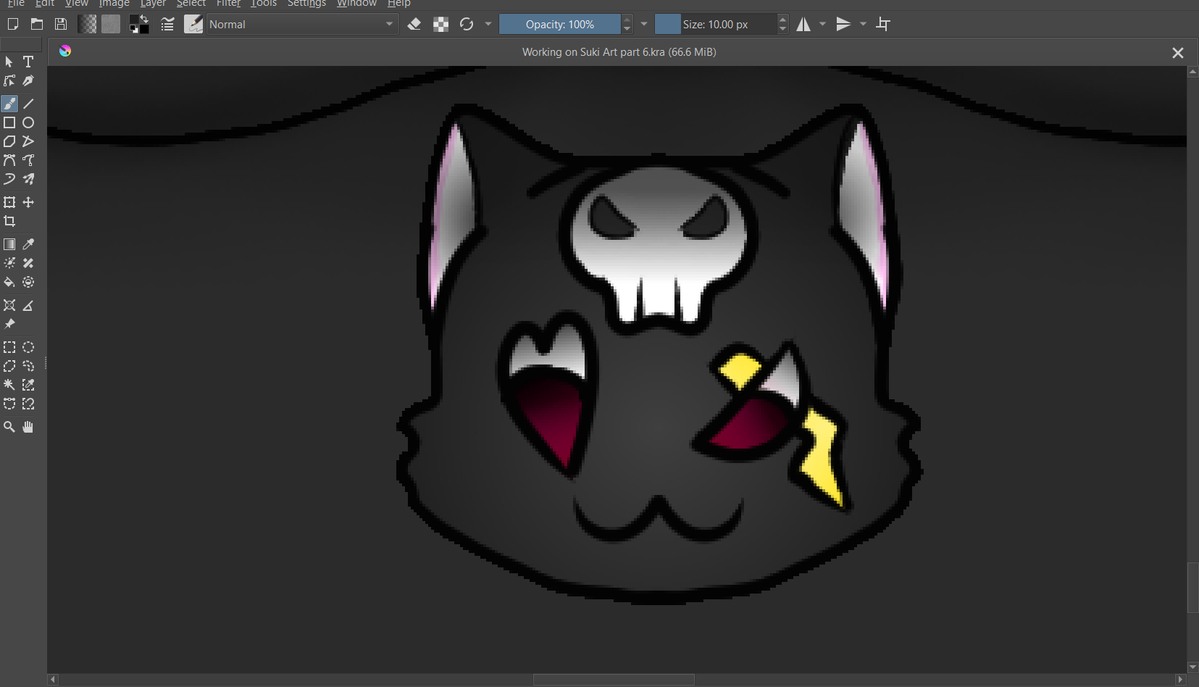Select the Calligraphy tool
This screenshot has height=687, width=1199.
28,80
